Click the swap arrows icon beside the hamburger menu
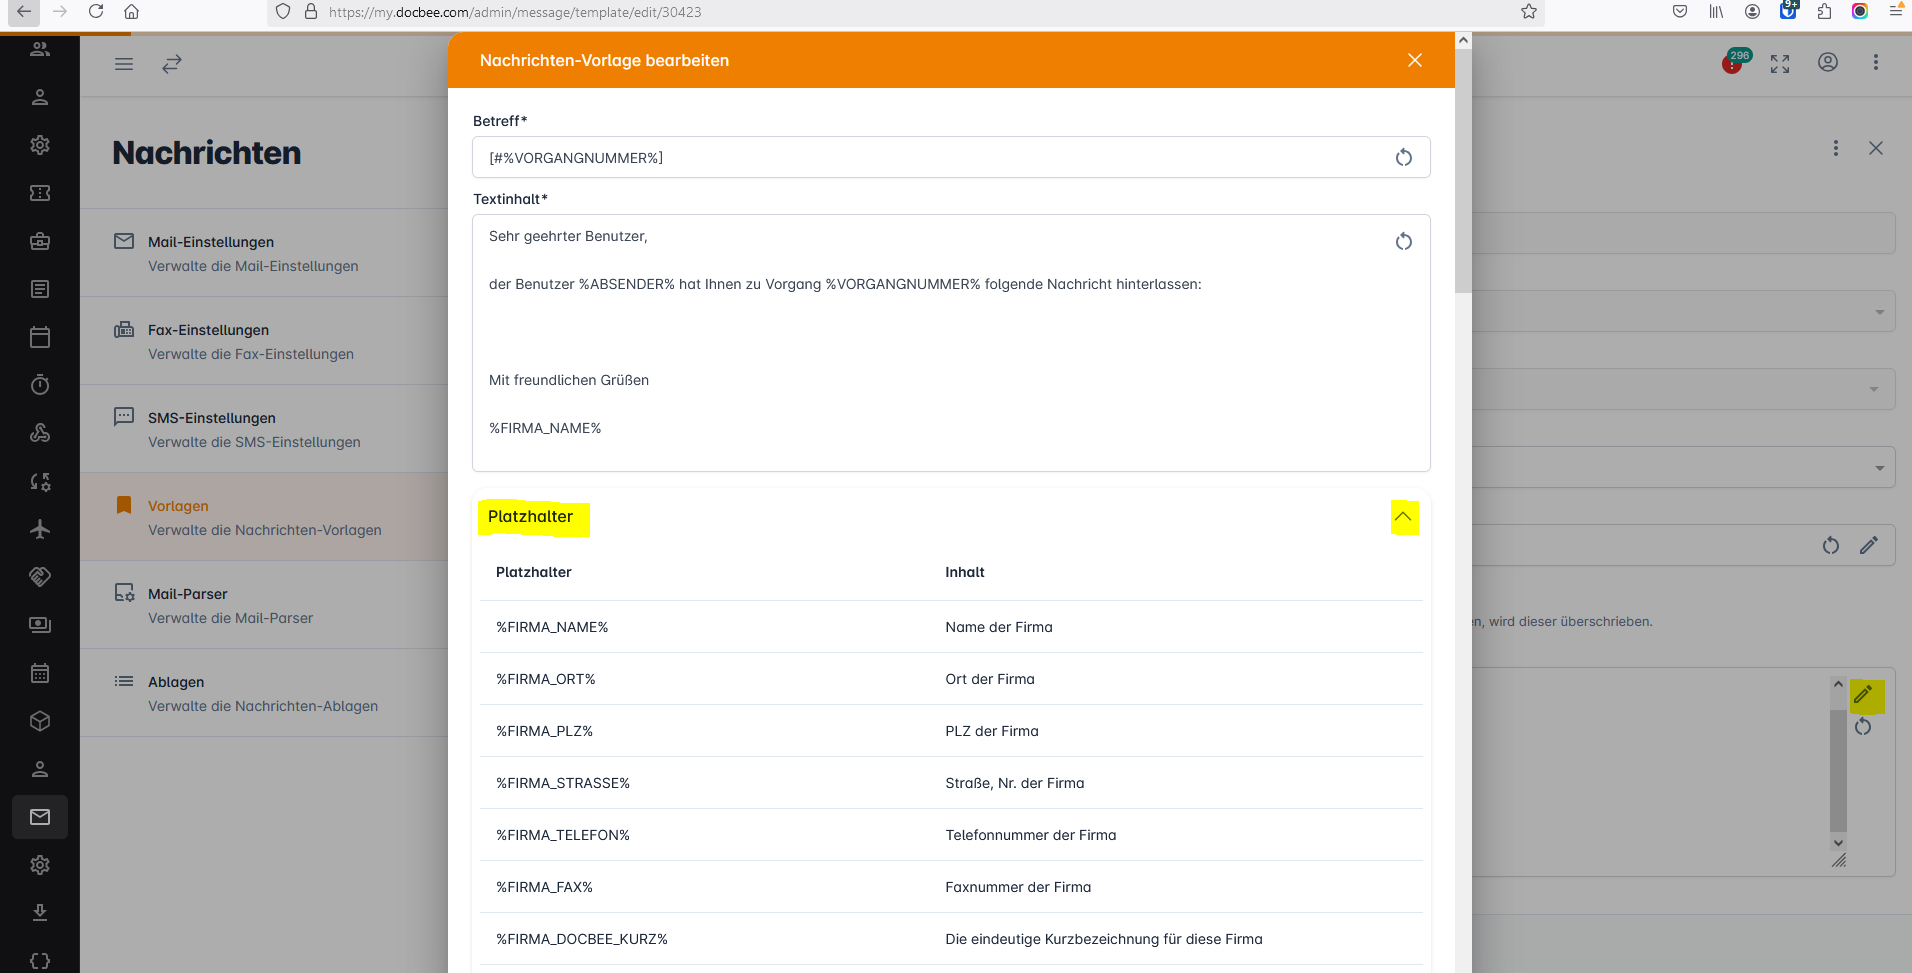Screen dimensions: 1912x973 point(172,64)
